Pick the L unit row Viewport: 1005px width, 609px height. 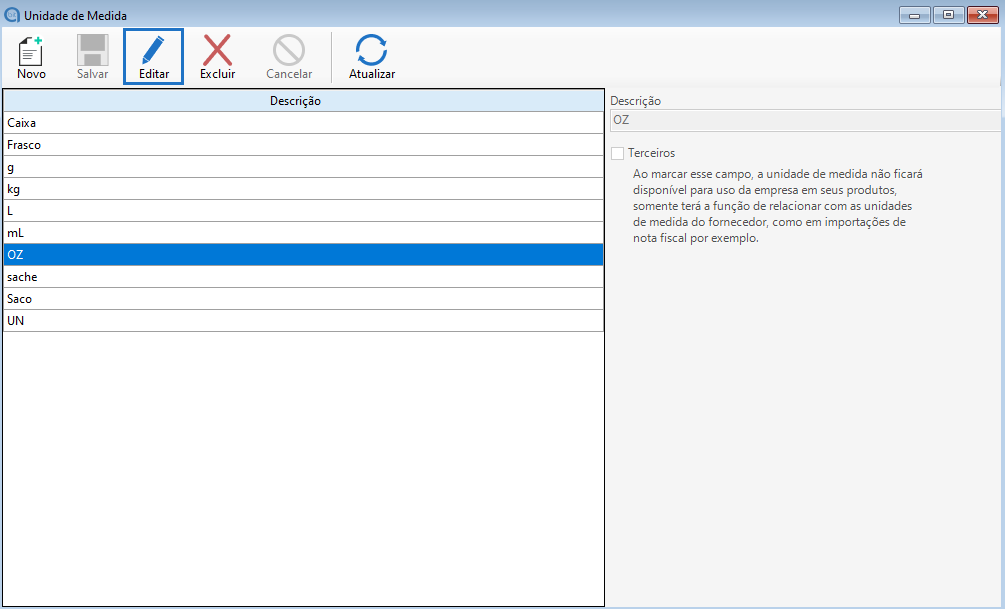[303, 211]
